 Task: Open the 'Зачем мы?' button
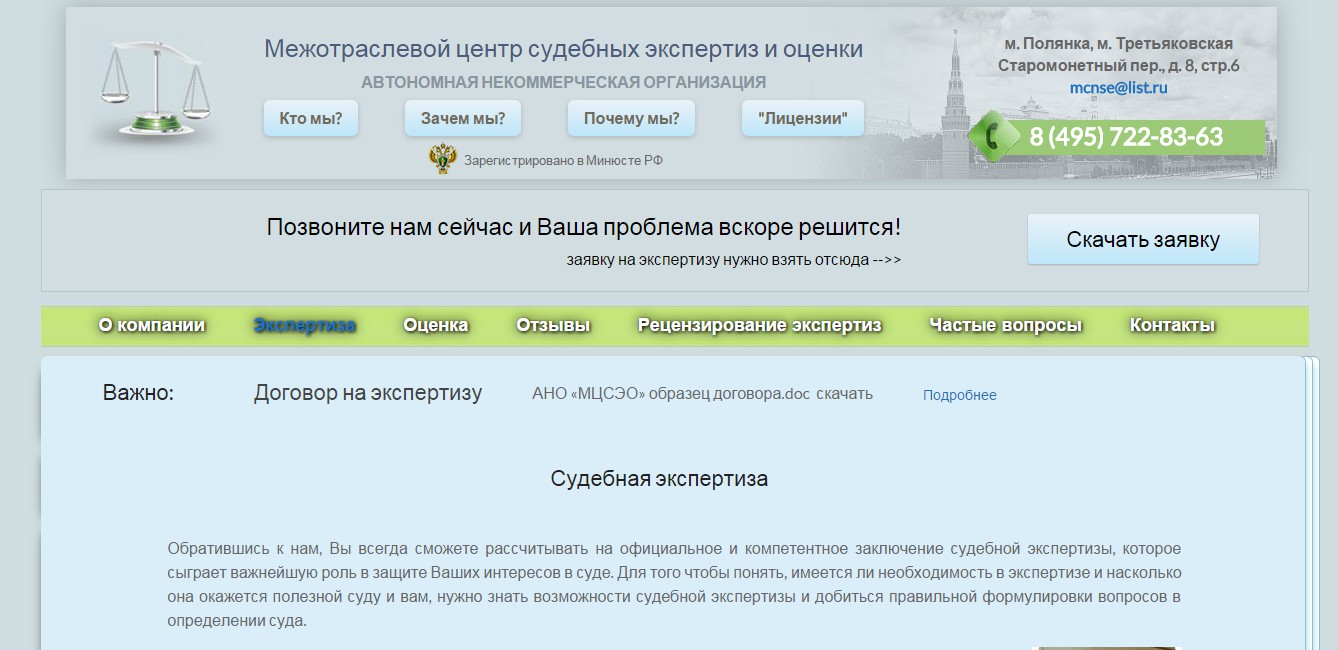(463, 118)
